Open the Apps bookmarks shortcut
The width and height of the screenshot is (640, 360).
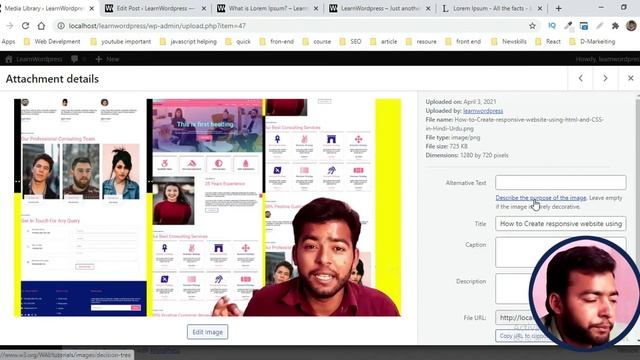tap(8, 42)
